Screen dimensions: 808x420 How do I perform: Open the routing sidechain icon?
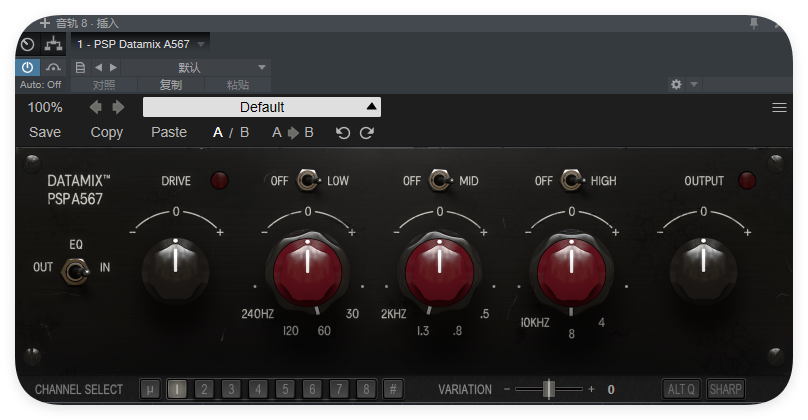tap(53, 44)
